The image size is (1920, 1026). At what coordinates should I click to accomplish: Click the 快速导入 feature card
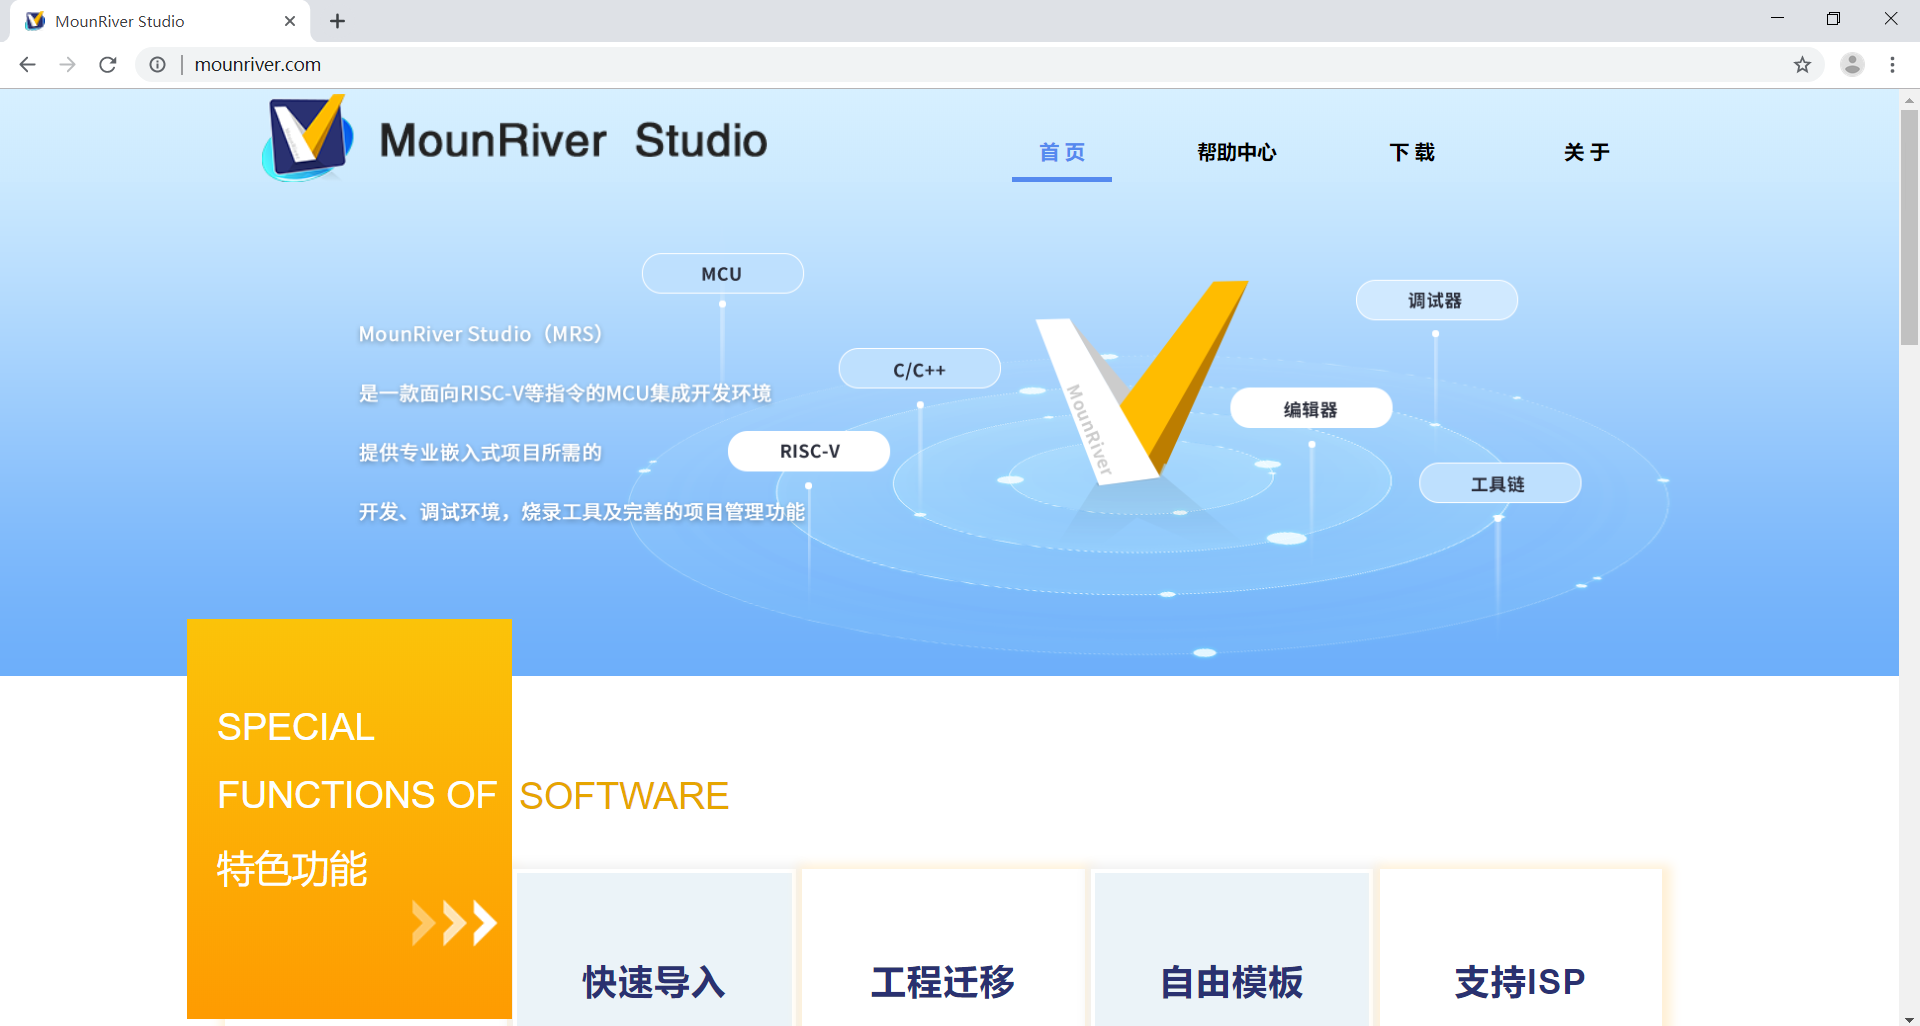tap(654, 982)
